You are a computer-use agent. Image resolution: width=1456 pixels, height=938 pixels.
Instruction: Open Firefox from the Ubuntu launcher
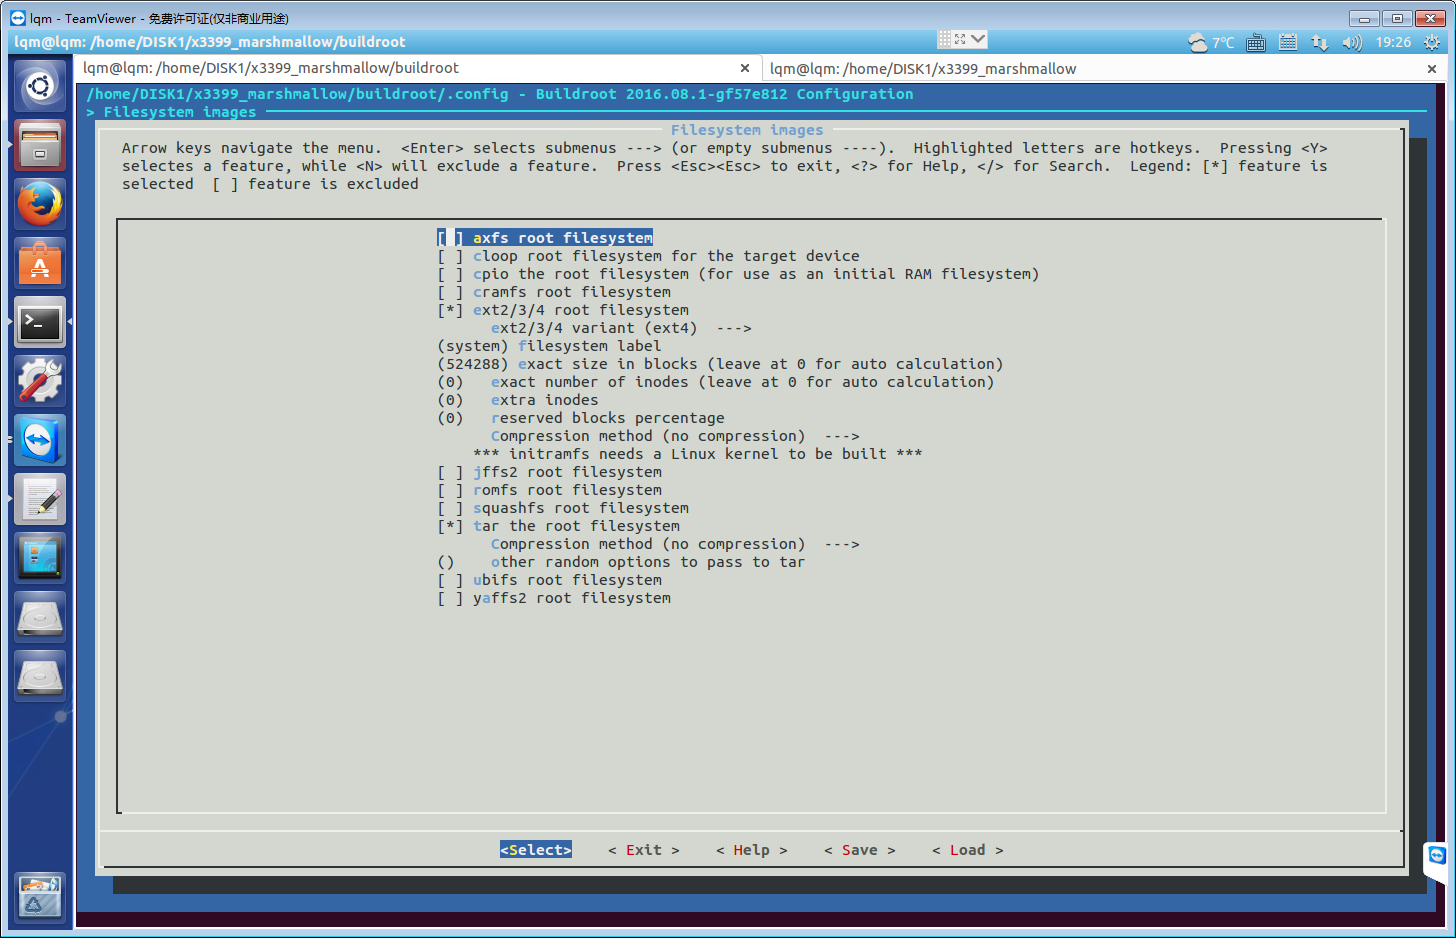pyautogui.click(x=40, y=204)
